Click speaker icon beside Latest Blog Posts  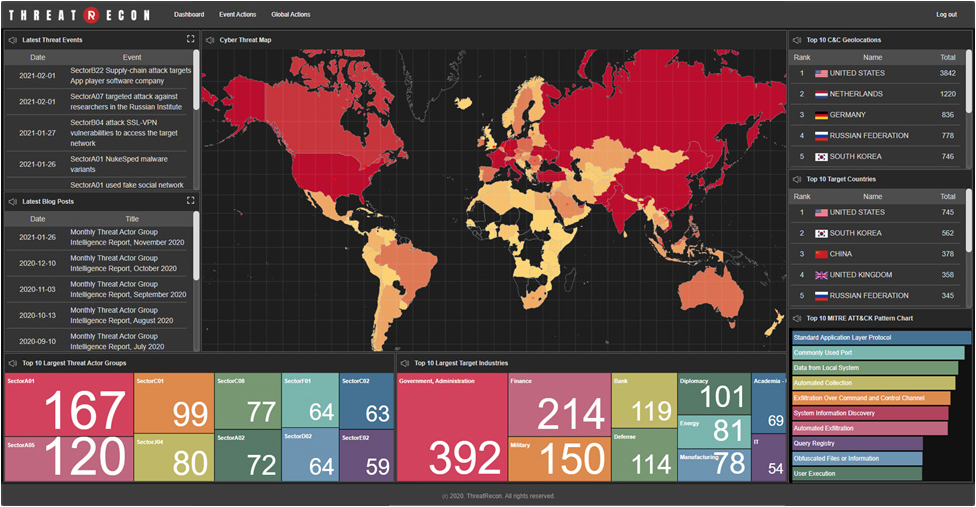click(12, 202)
